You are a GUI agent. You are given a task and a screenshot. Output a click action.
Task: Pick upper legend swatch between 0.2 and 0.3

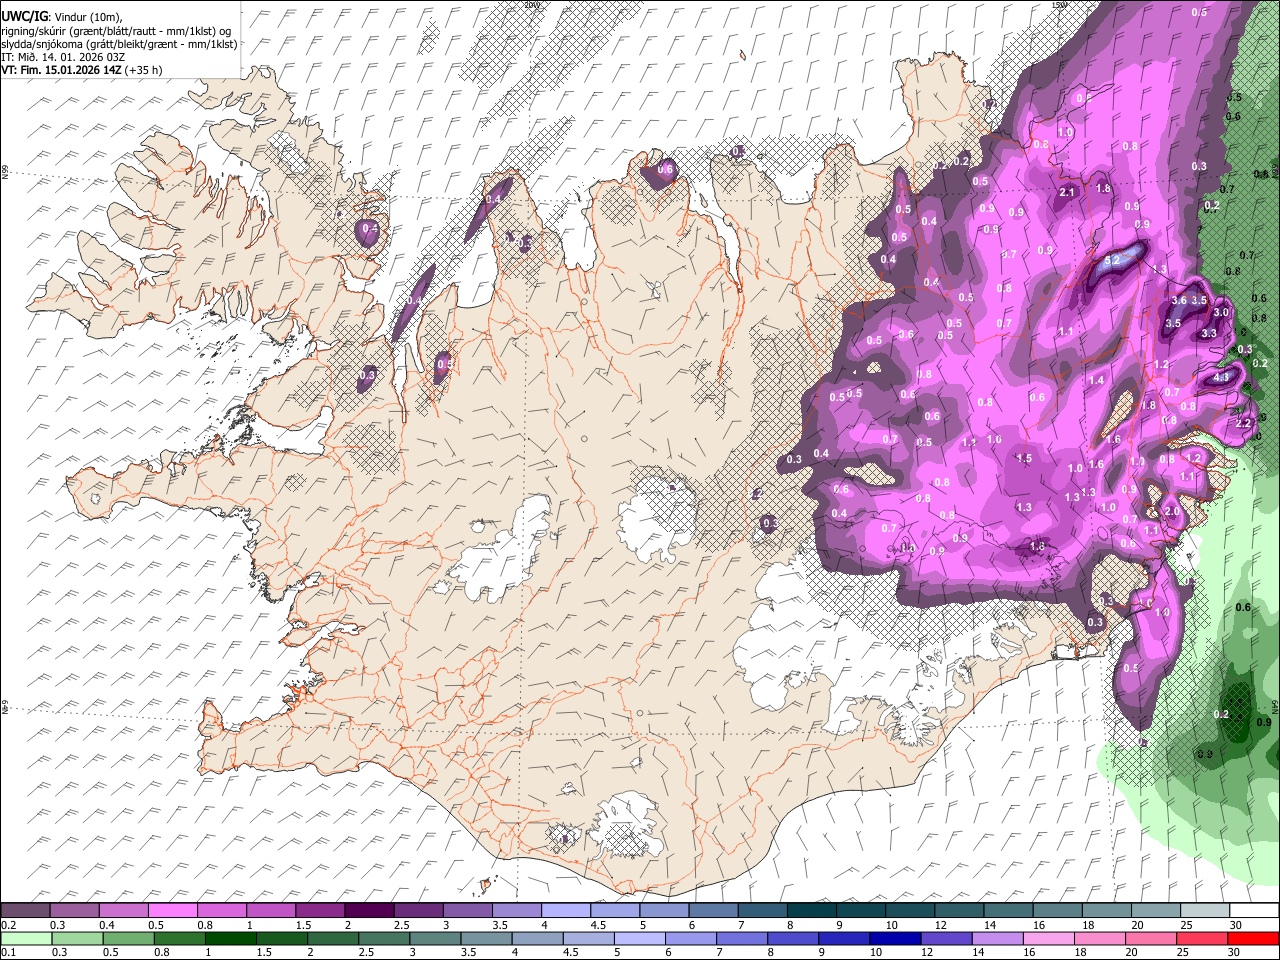point(25,910)
